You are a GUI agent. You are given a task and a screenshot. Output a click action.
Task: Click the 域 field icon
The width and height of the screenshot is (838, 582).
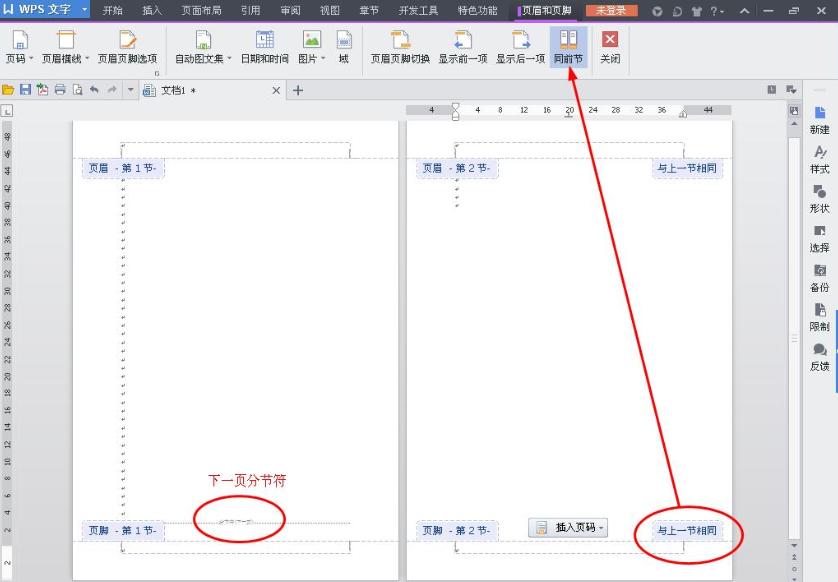[344, 41]
